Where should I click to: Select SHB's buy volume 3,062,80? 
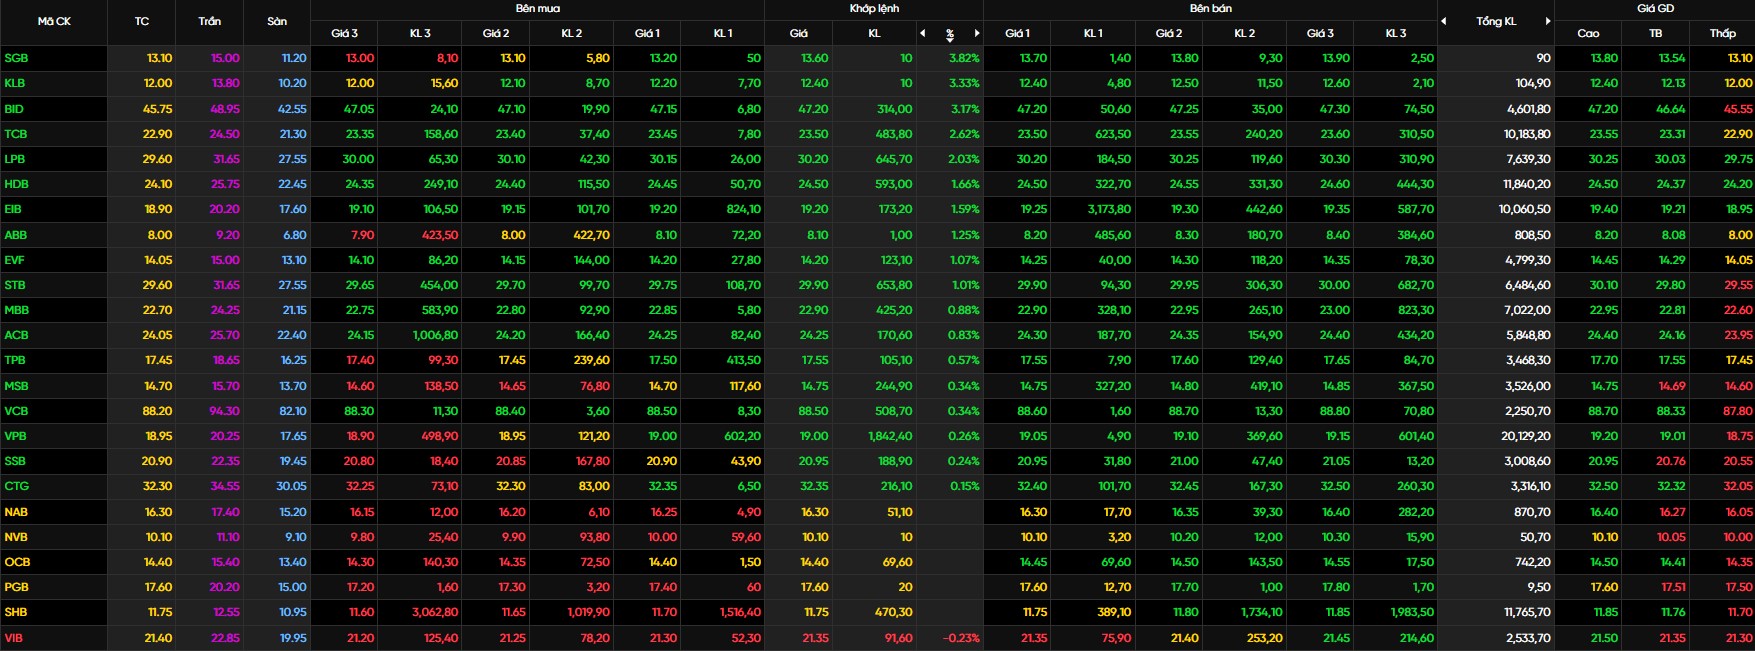click(435, 612)
